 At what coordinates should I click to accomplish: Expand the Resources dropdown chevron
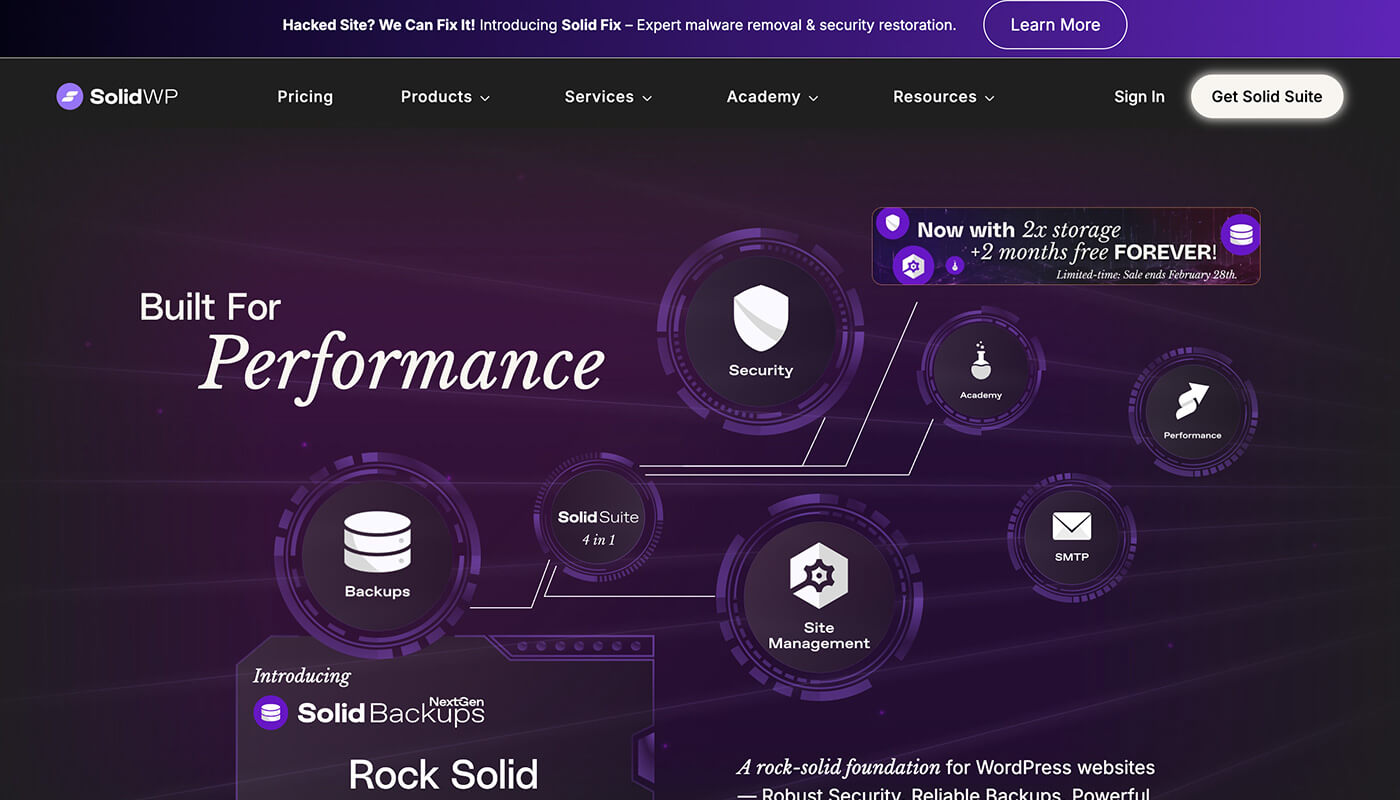tap(990, 98)
